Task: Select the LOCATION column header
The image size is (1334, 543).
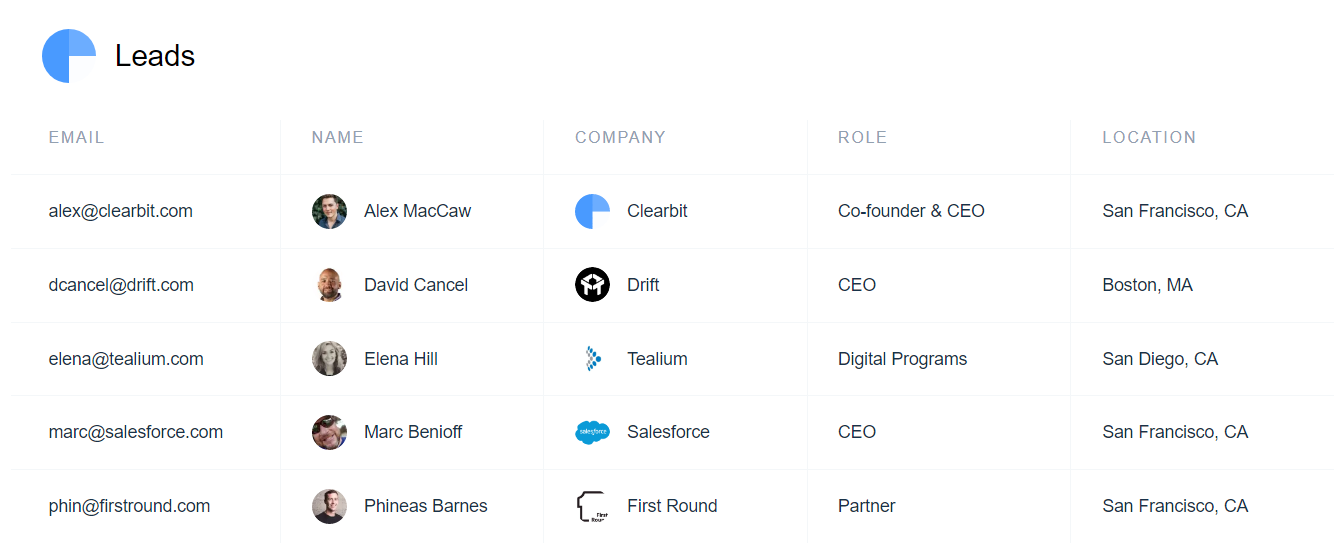Action: pos(1149,138)
